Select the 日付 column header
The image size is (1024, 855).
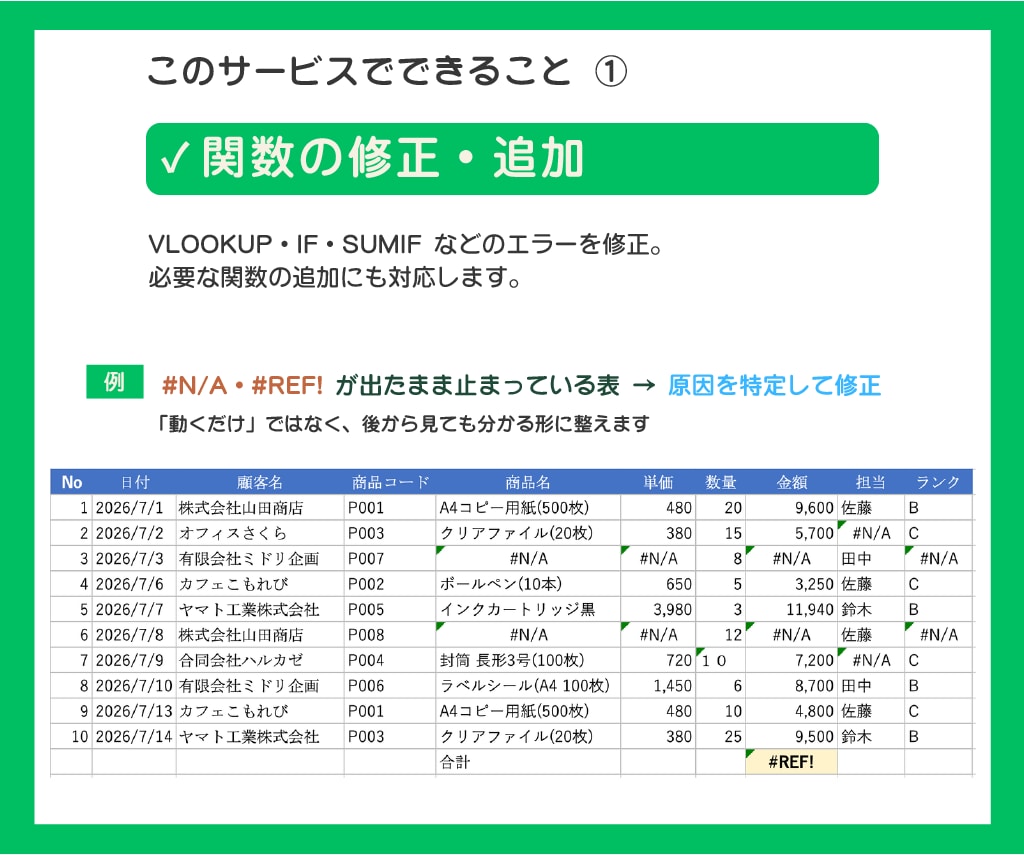coord(135,482)
